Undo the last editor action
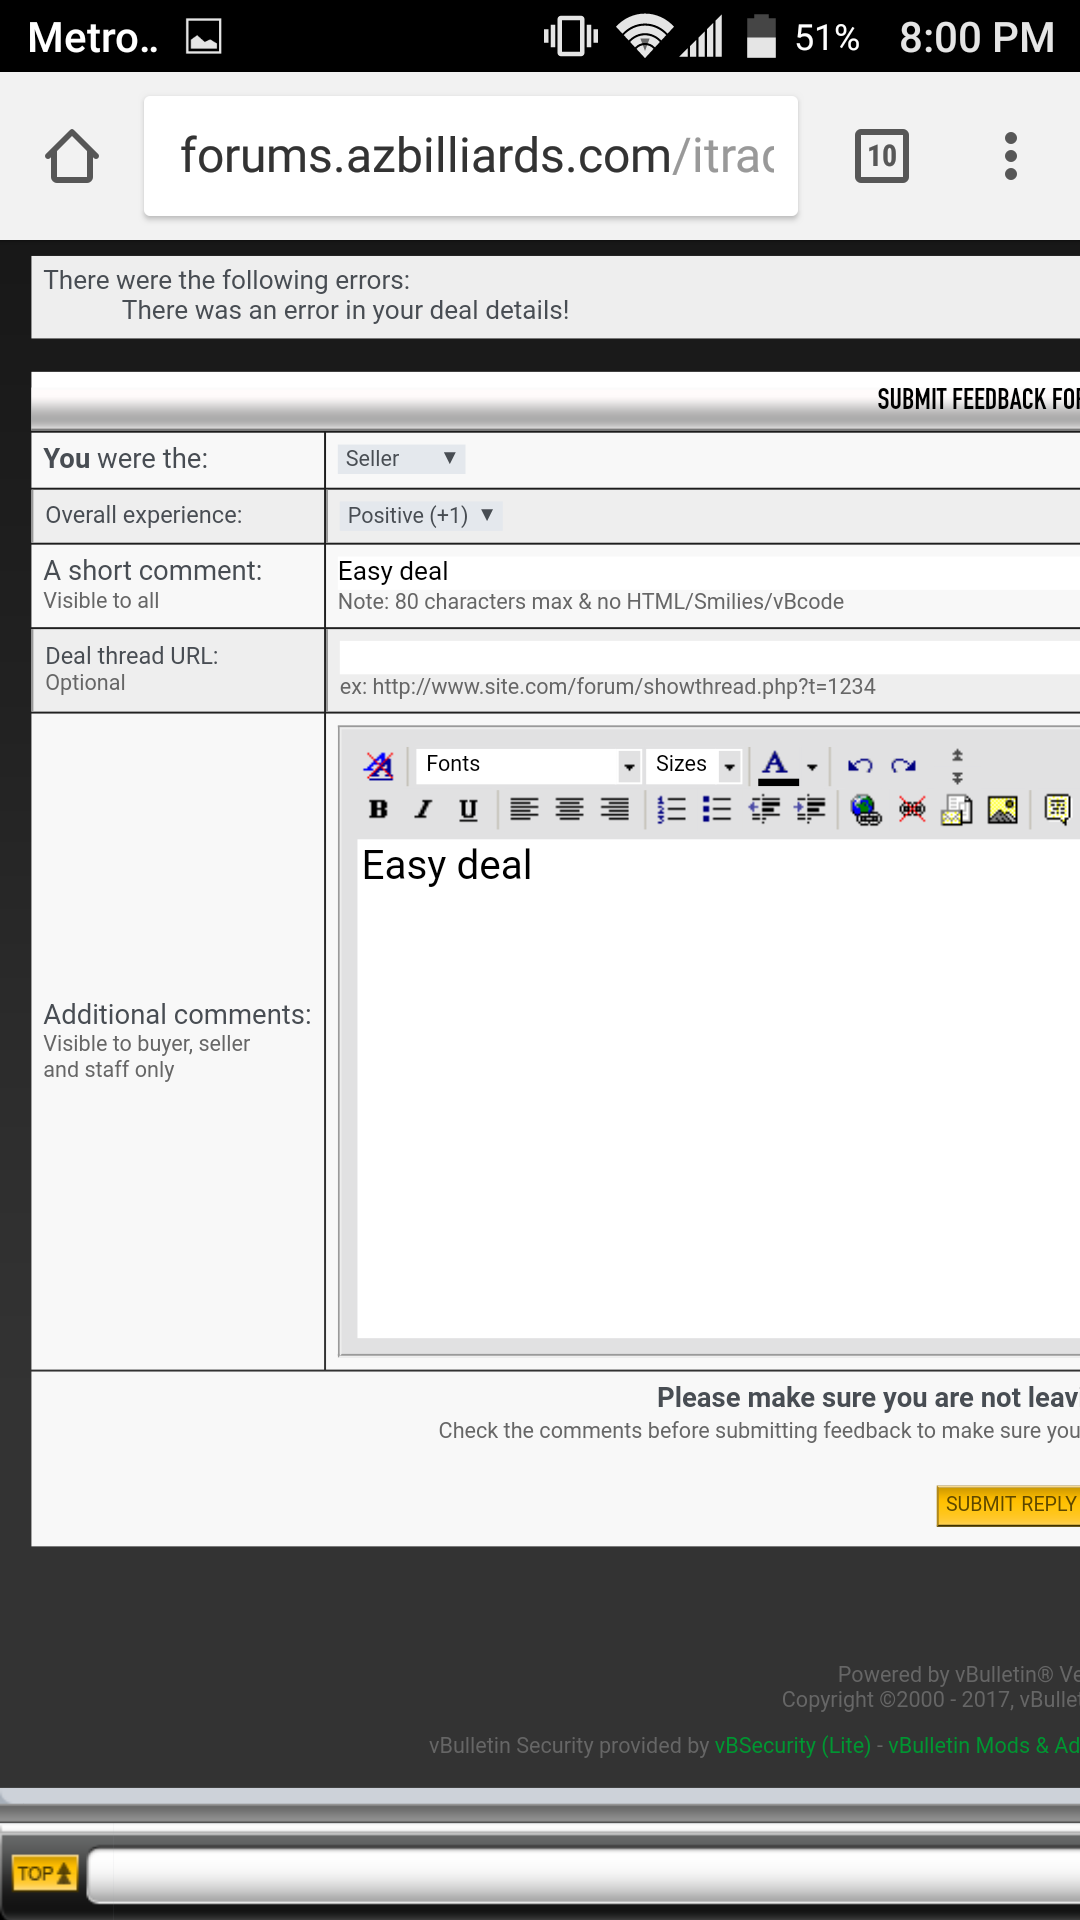This screenshot has height=1920, width=1080. point(859,766)
